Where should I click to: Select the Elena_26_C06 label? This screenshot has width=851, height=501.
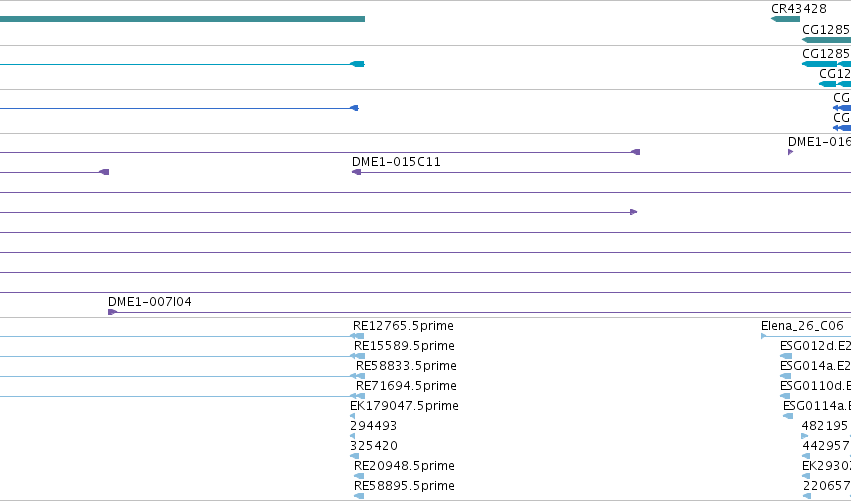[802, 326]
